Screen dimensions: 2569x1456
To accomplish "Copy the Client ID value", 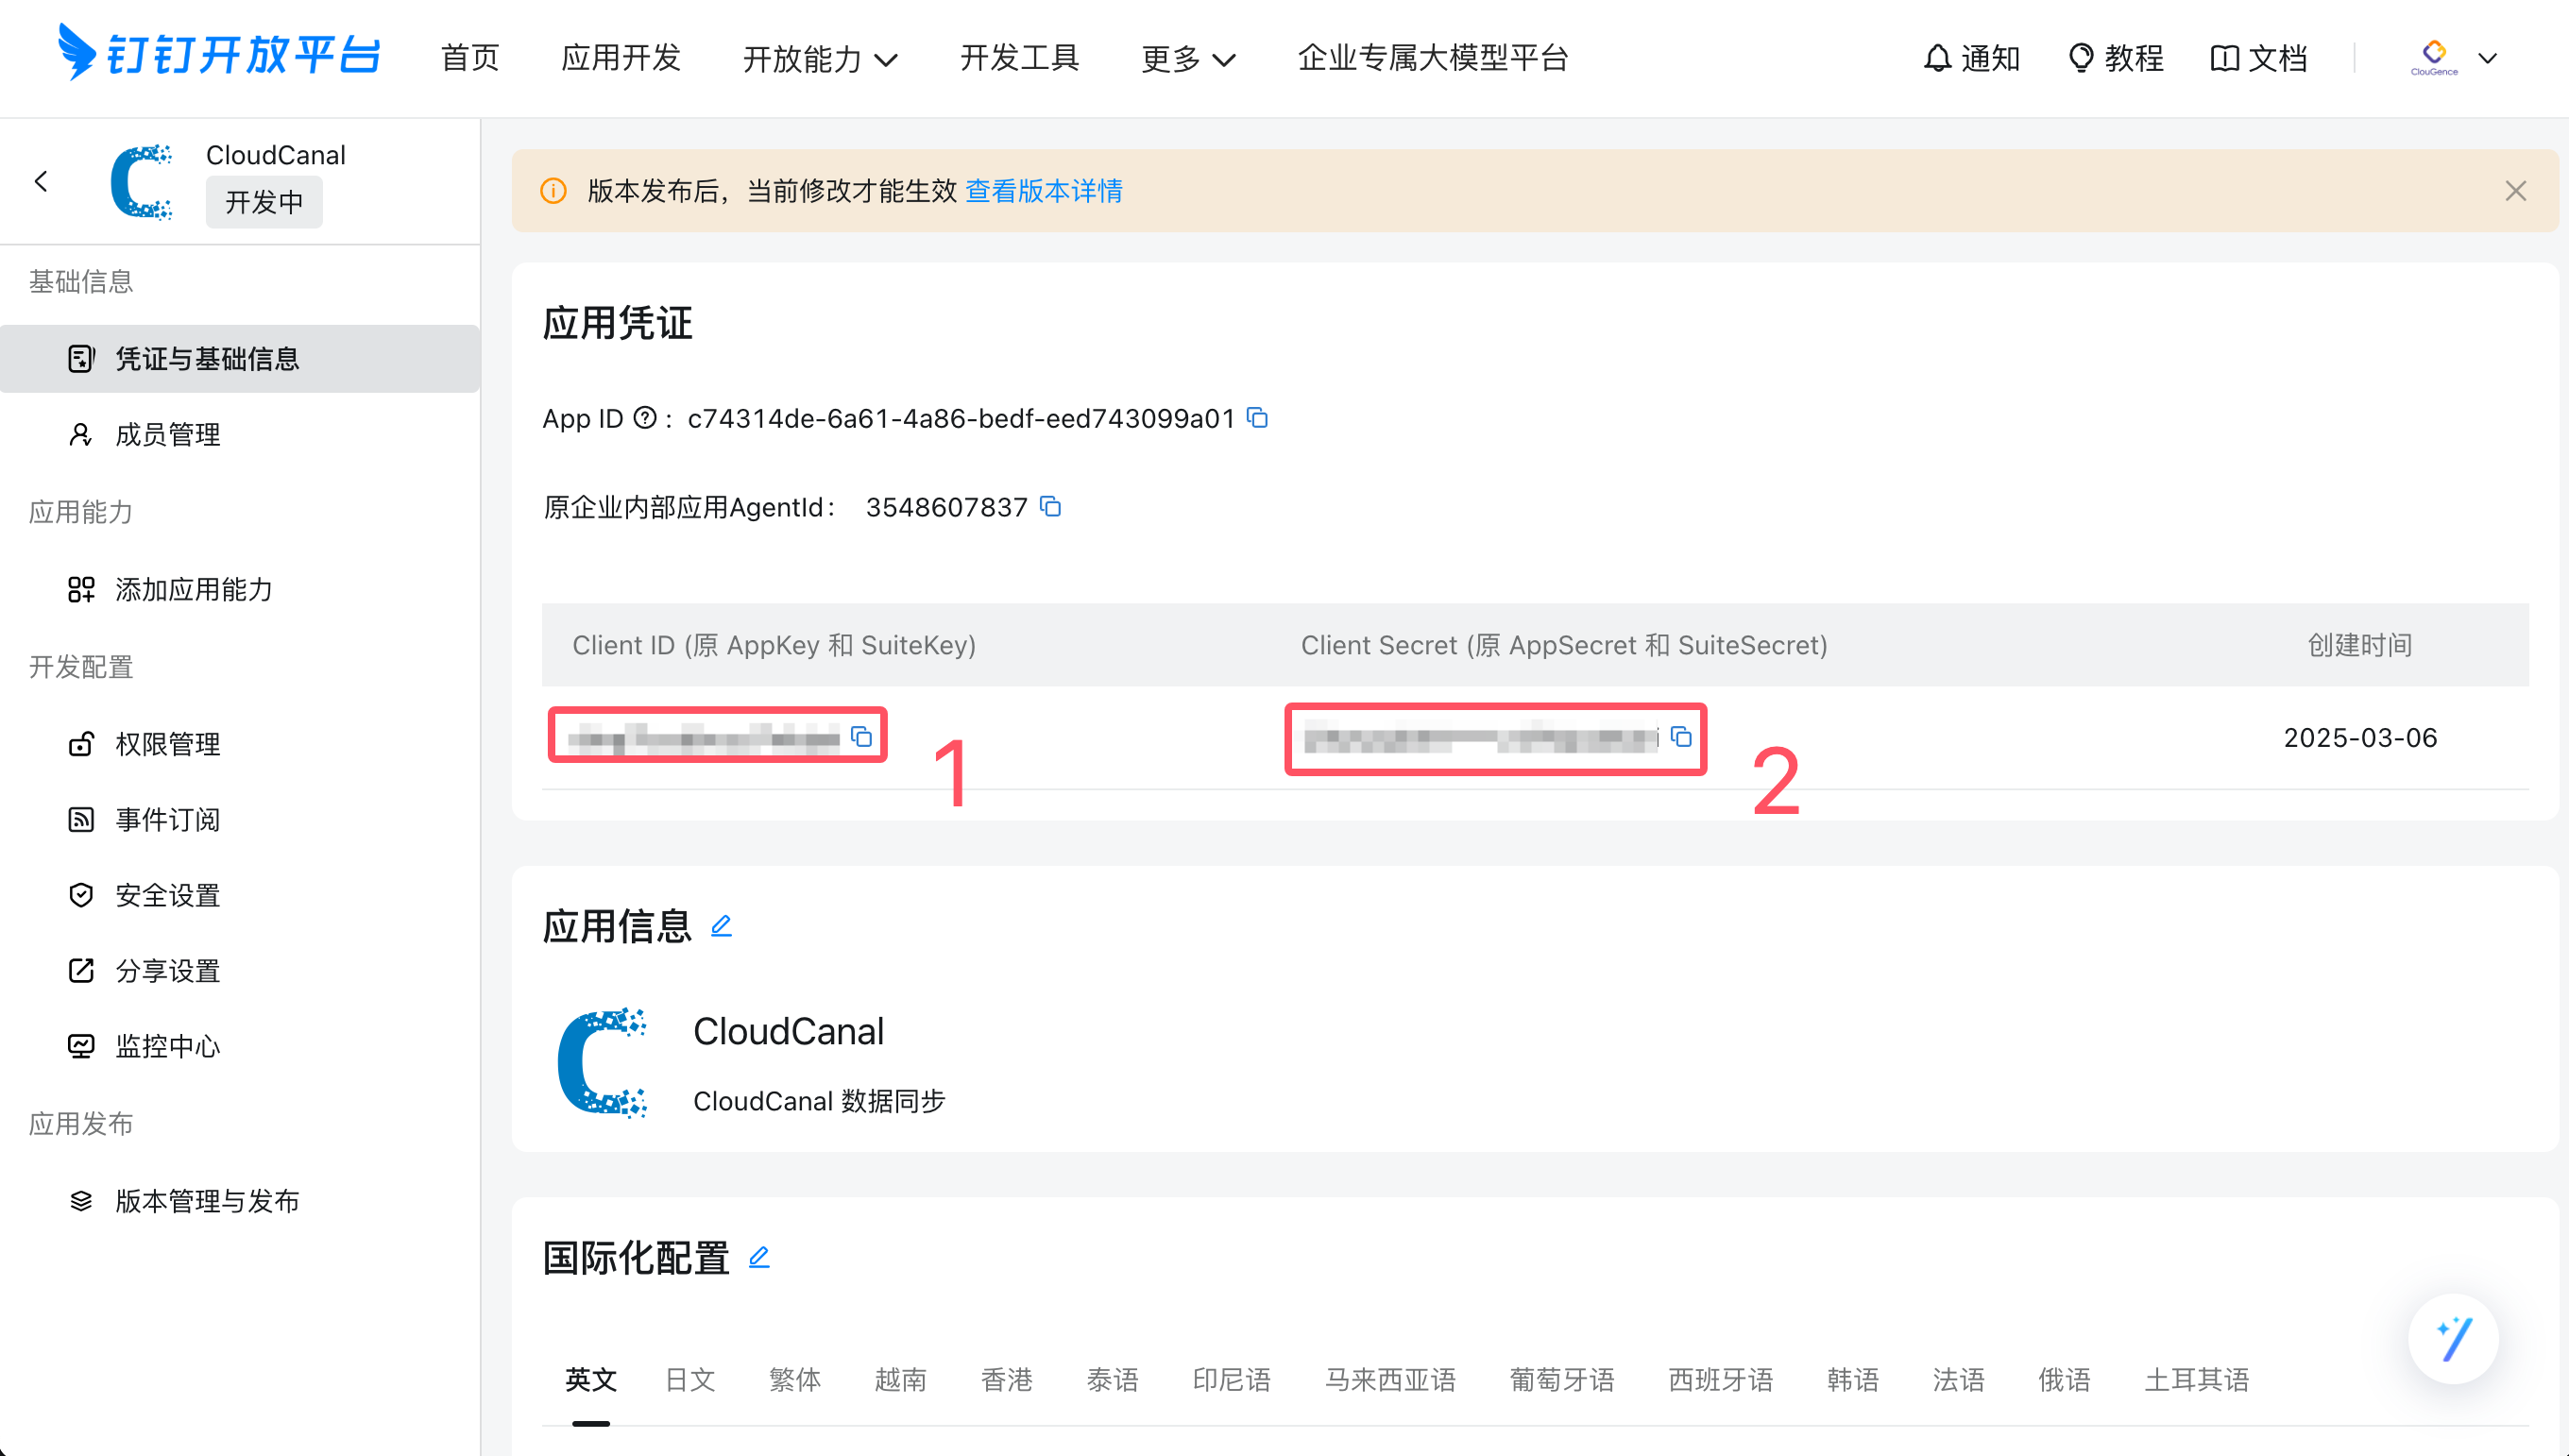I will 861,738.
